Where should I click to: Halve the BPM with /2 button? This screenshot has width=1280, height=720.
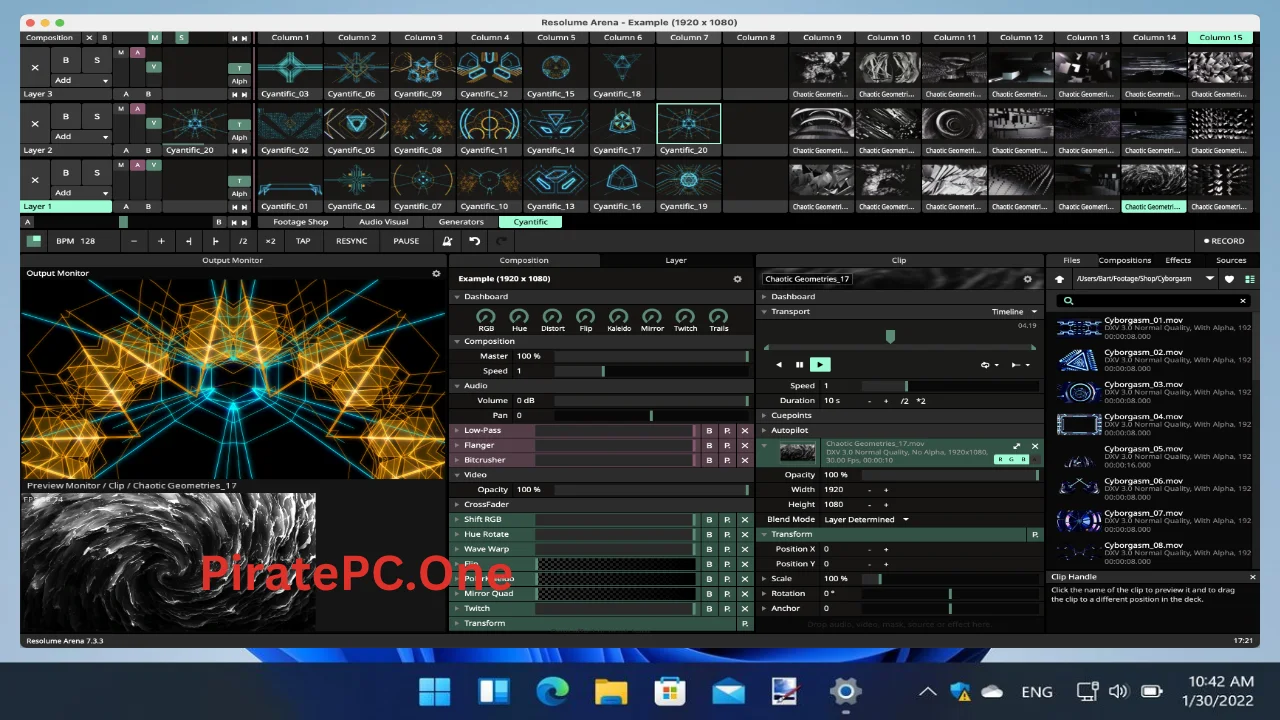coord(243,241)
